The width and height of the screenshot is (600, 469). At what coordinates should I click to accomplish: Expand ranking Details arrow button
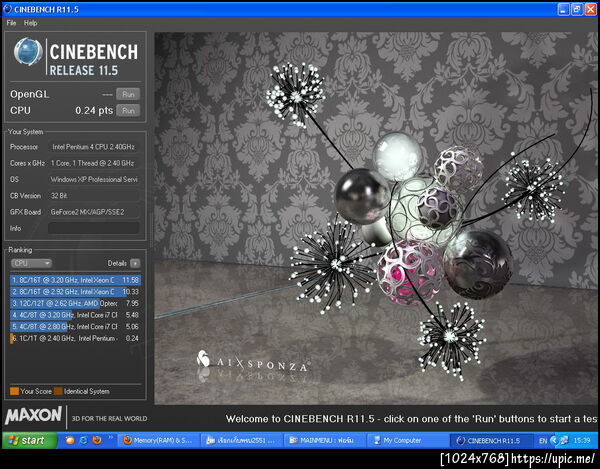(135, 263)
